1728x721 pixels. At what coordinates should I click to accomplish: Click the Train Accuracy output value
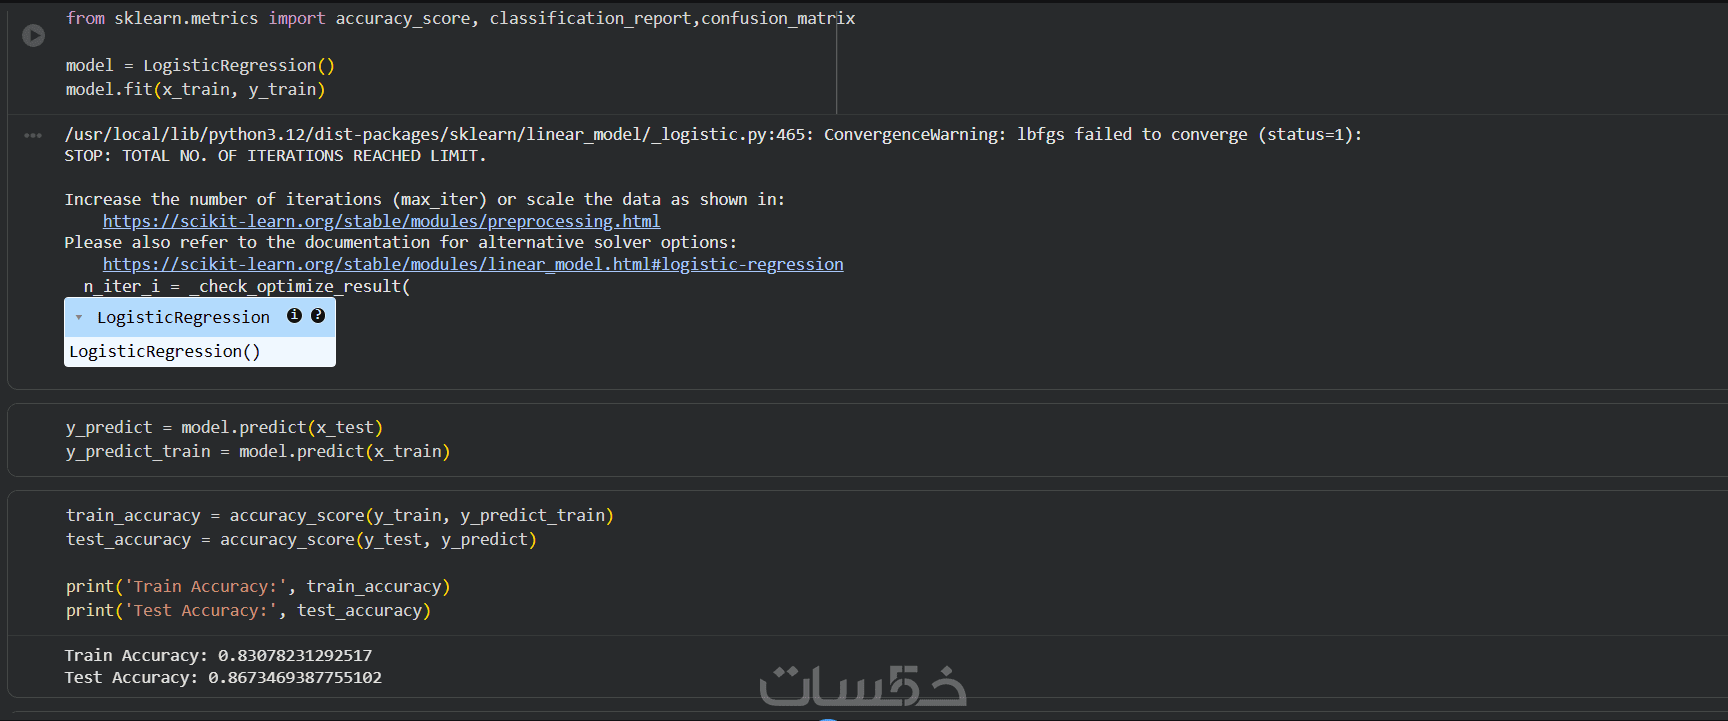click(x=295, y=656)
